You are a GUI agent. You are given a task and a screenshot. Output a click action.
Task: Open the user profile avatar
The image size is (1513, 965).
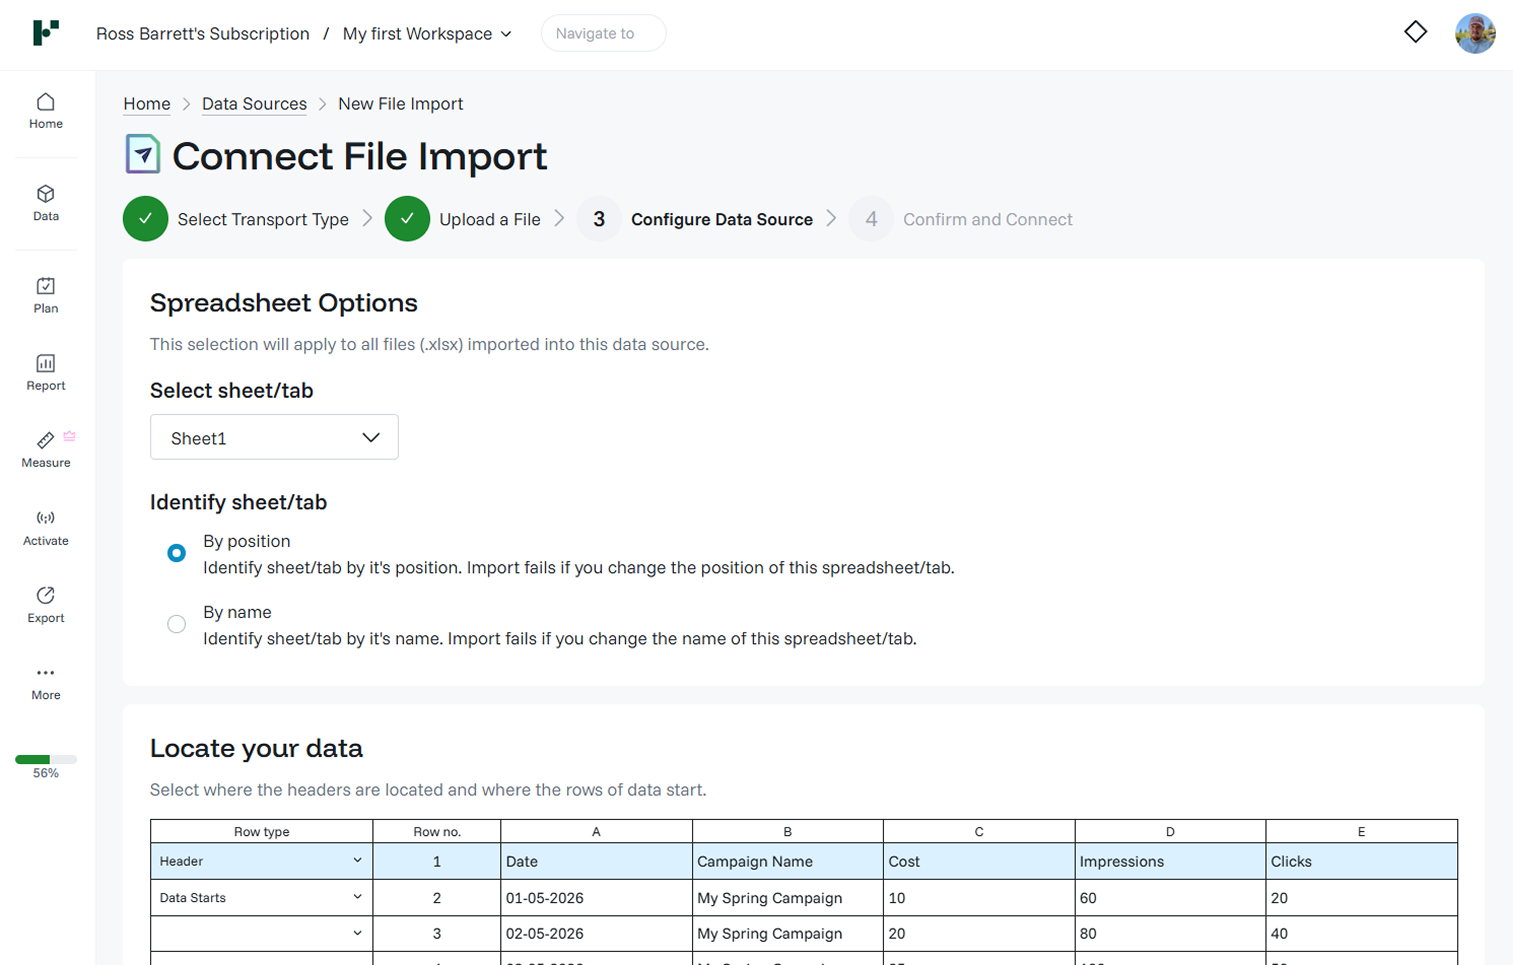click(x=1475, y=33)
